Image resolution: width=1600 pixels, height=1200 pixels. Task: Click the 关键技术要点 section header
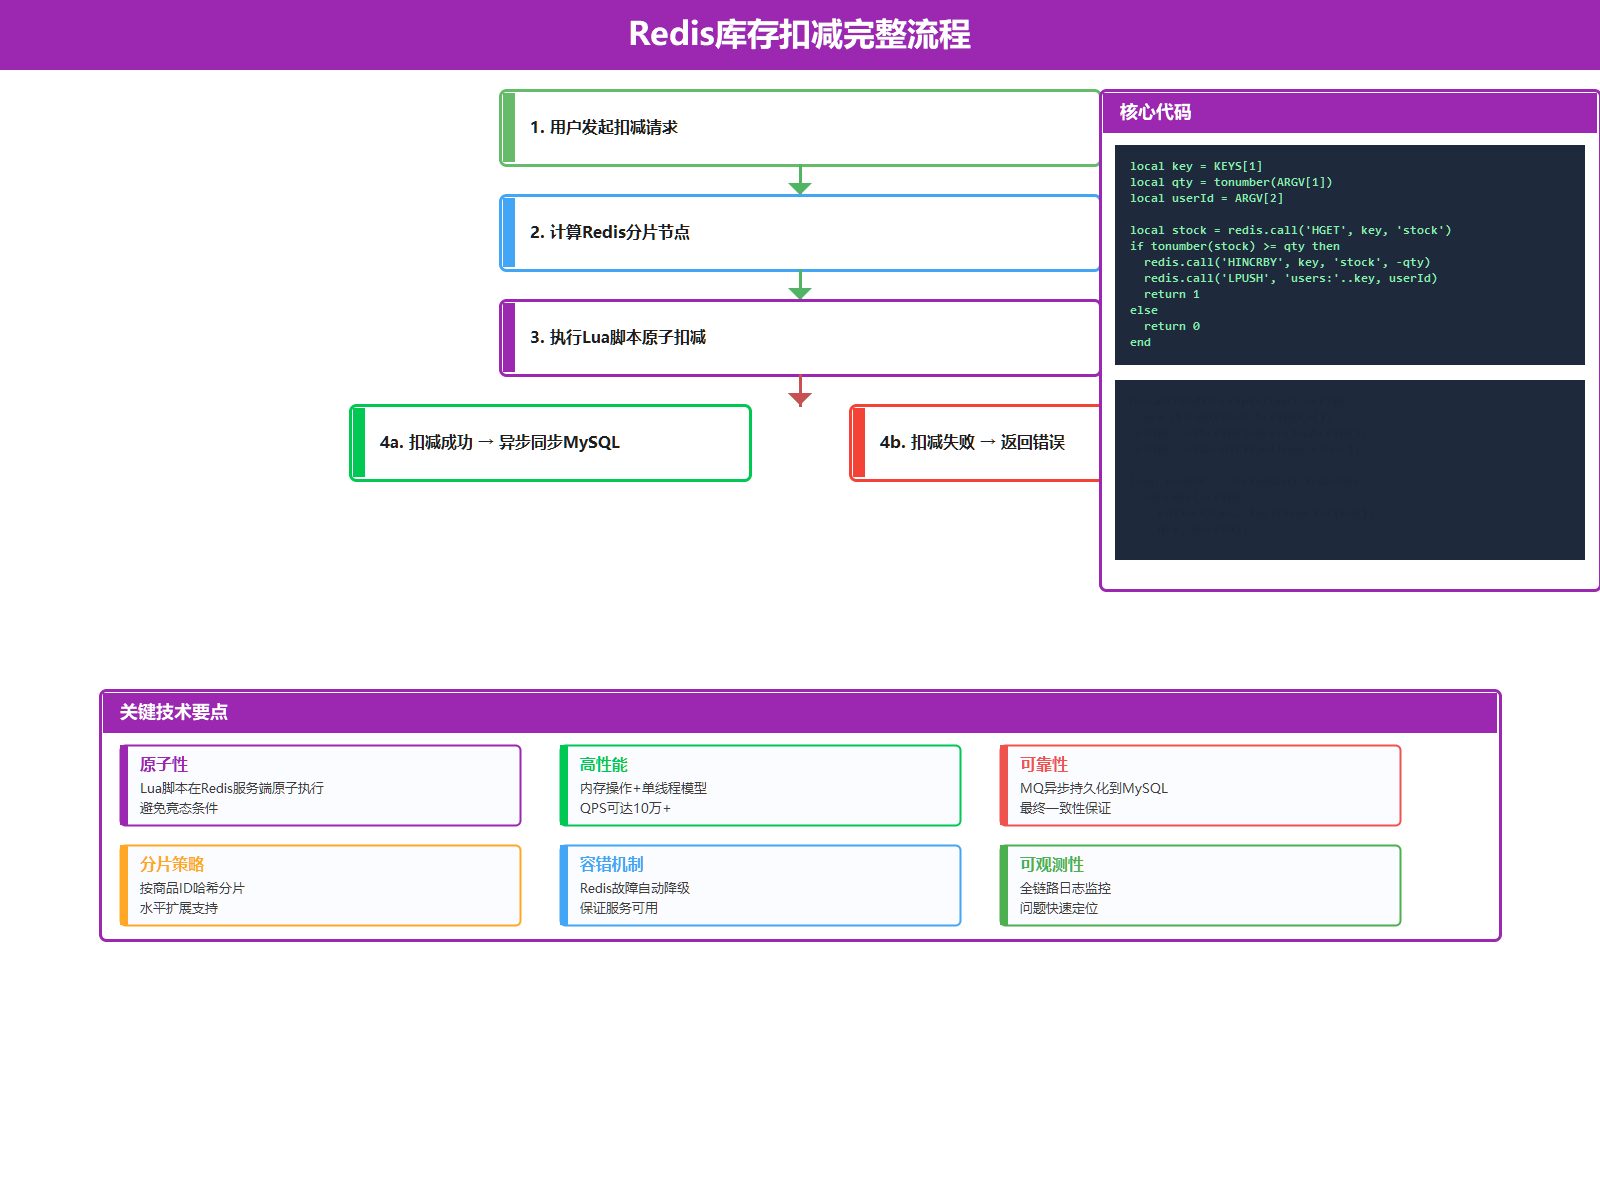800,712
